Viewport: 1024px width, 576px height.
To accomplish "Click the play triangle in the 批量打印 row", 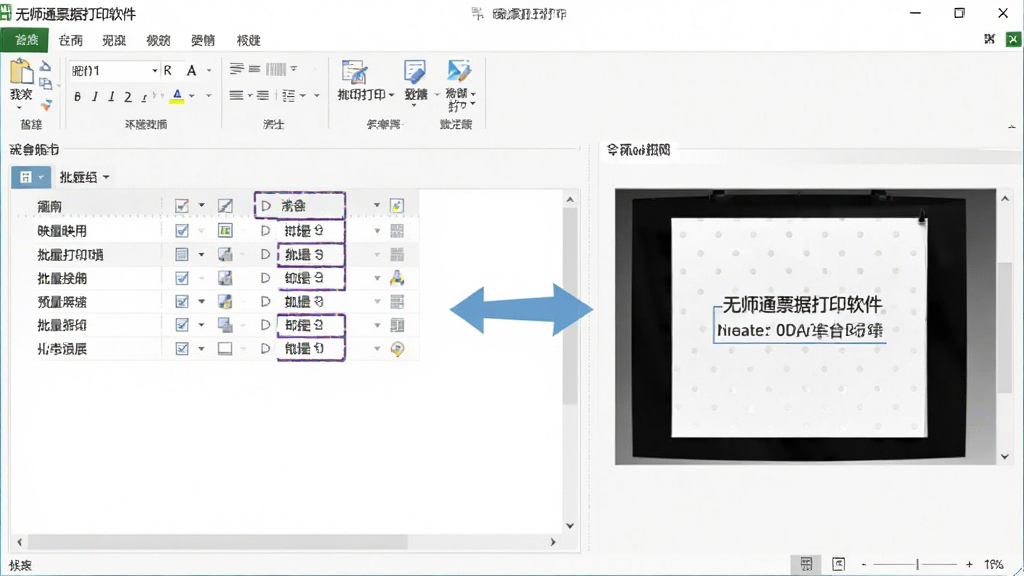I will tap(265, 255).
